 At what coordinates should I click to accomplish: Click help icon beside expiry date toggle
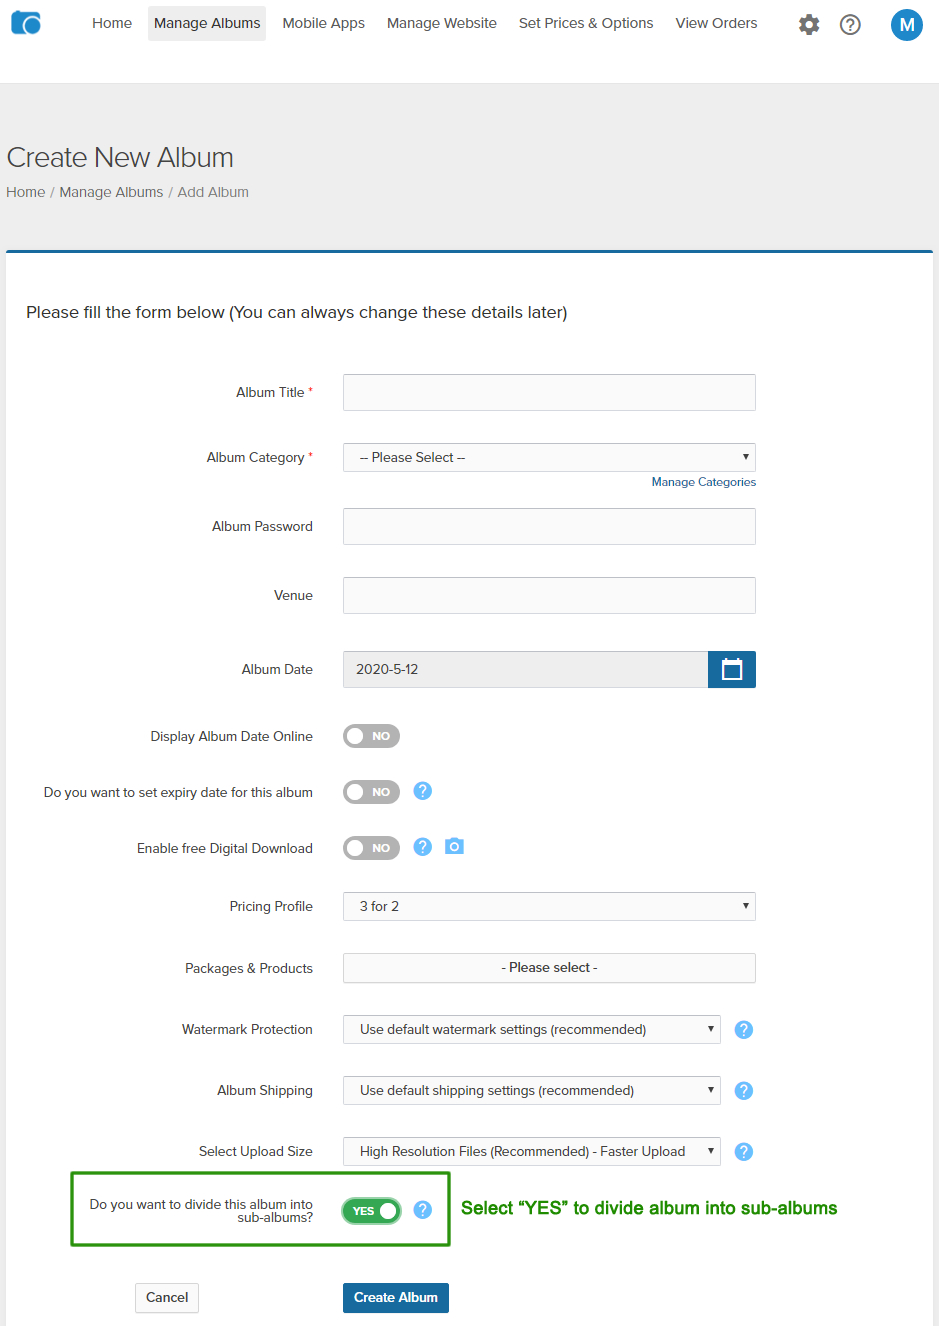tap(423, 791)
